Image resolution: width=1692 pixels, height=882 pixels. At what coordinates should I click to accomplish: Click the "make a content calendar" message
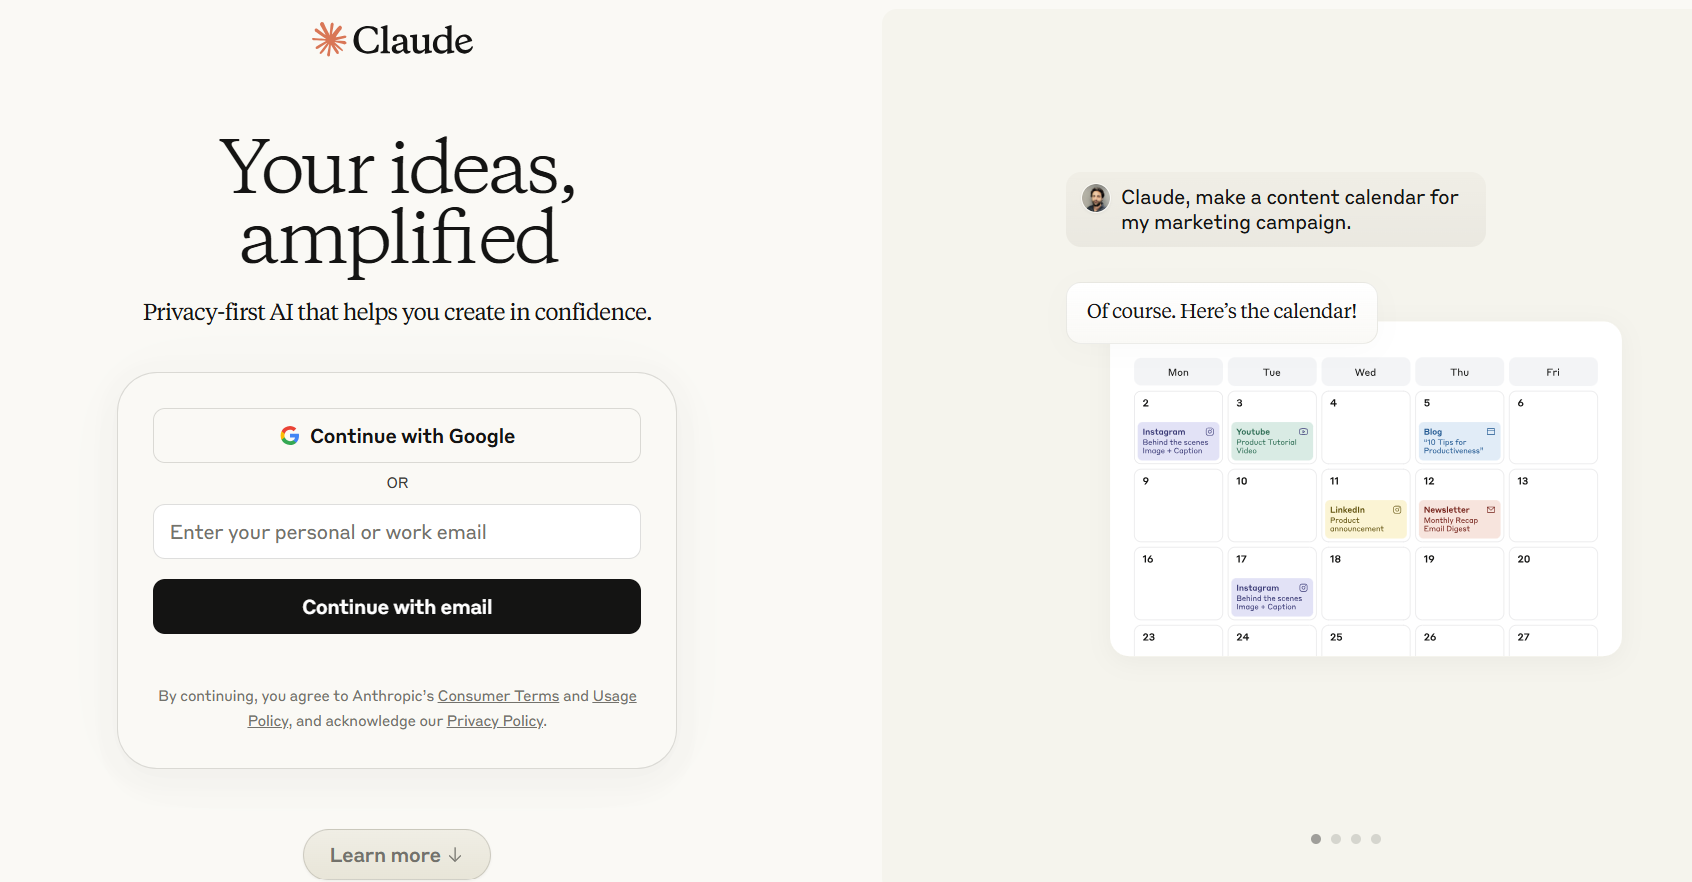pyautogui.click(x=1276, y=210)
